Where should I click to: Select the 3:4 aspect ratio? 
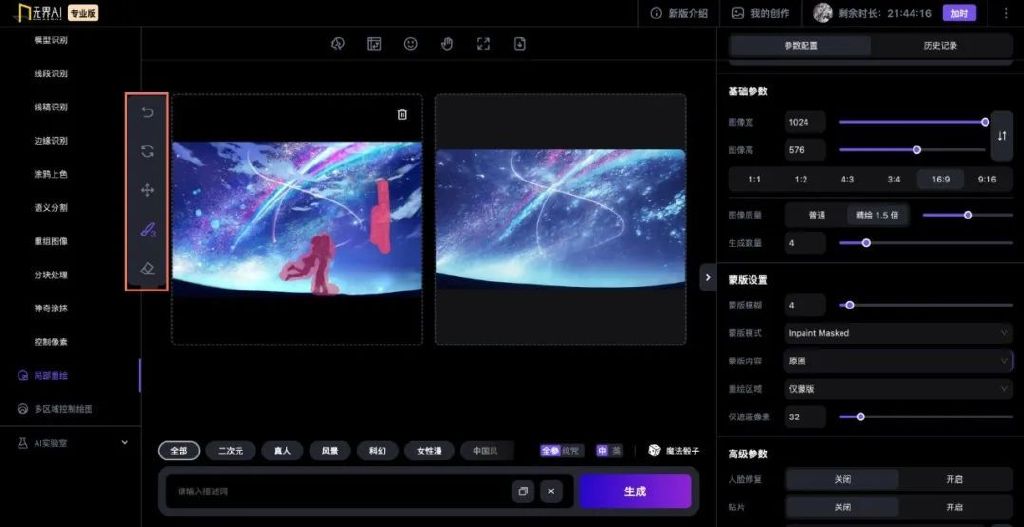[x=894, y=179]
